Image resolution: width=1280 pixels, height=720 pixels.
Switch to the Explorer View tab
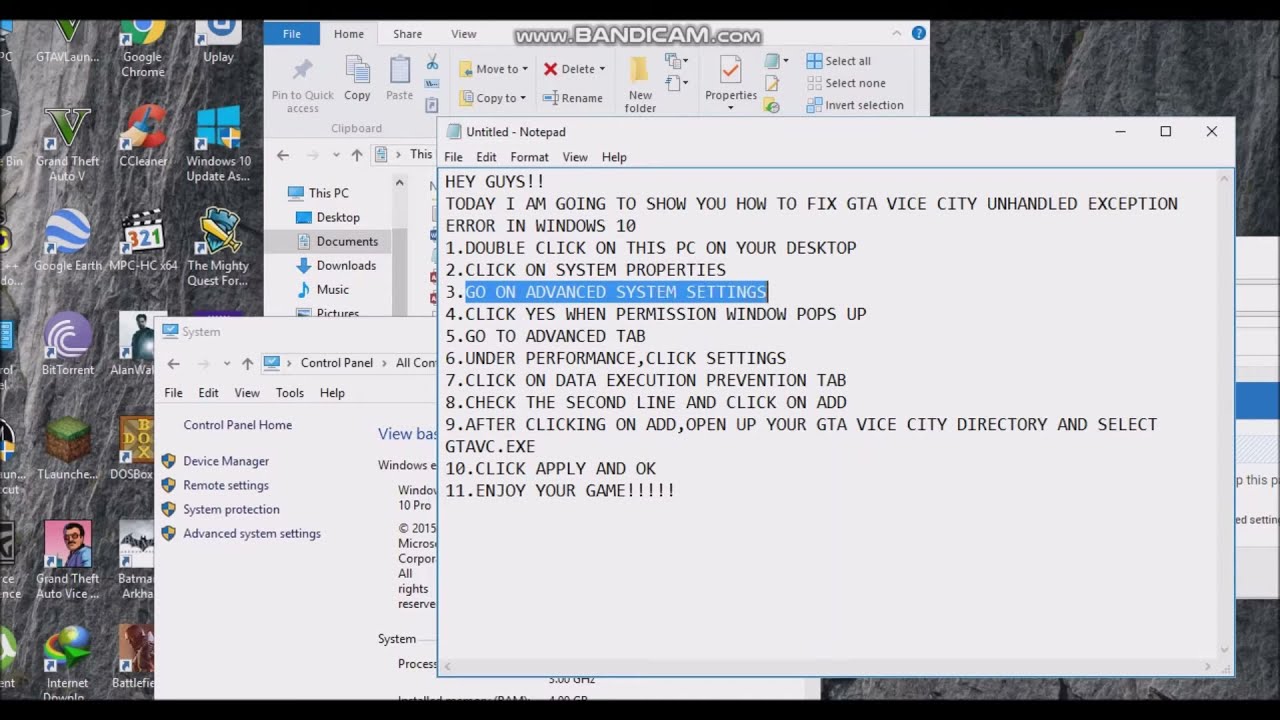click(x=464, y=34)
